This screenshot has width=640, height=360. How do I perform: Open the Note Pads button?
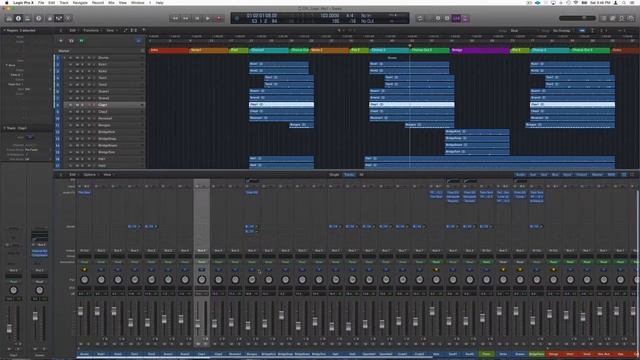tap(613, 18)
